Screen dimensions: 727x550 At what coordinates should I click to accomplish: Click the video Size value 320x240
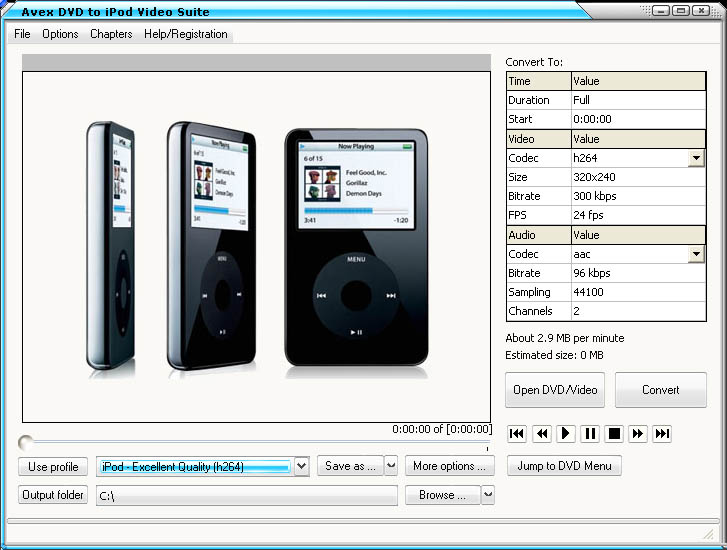click(x=638, y=177)
